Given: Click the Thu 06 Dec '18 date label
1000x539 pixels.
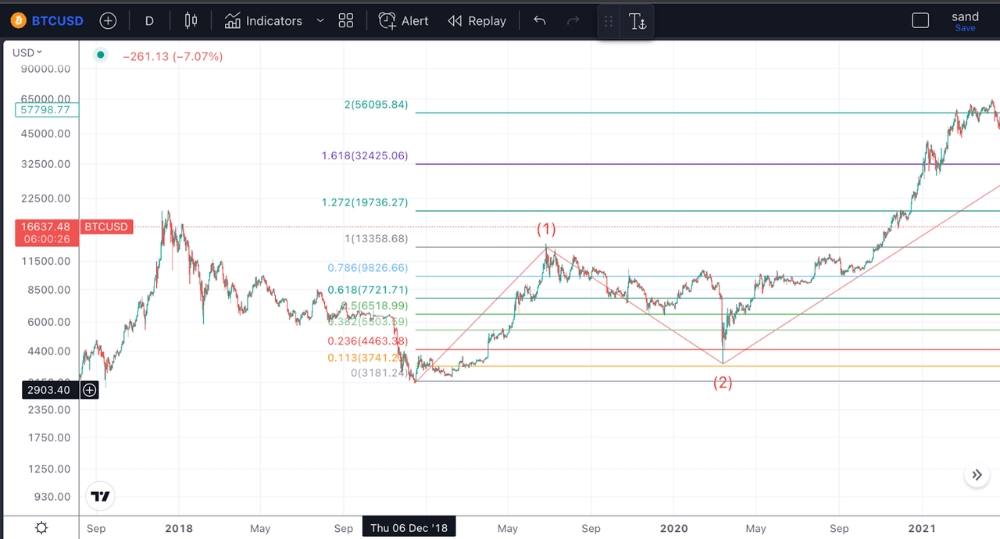Looking at the screenshot, I should (409, 528).
